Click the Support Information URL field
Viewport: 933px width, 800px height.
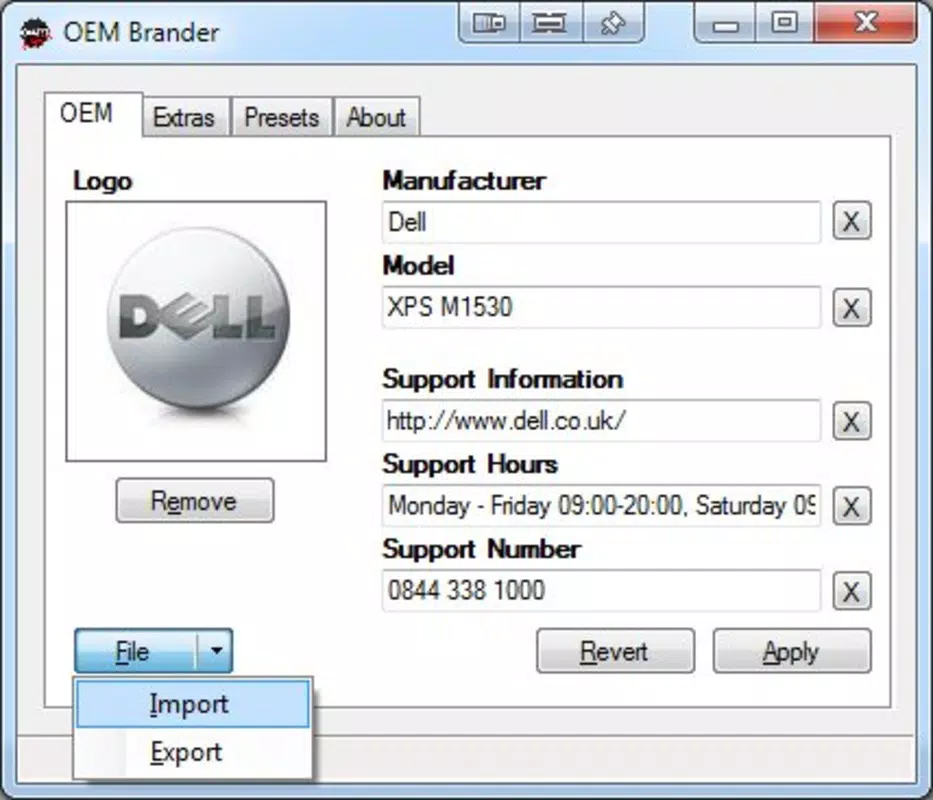tap(601, 421)
